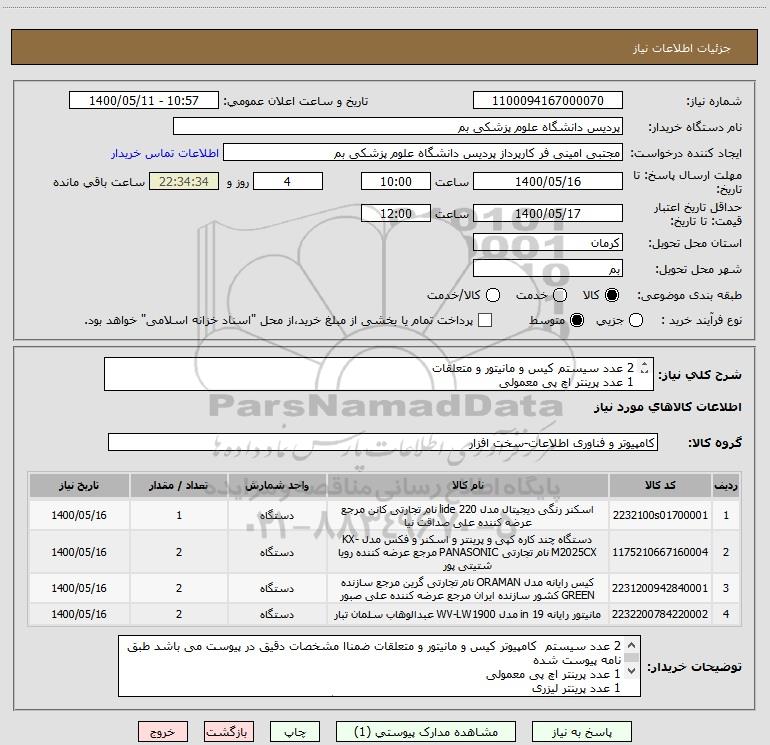770x745 pixels.
Task: Click quantity cell in row 1 scanner
Action: pyautogui.click(x=179, y=515)
